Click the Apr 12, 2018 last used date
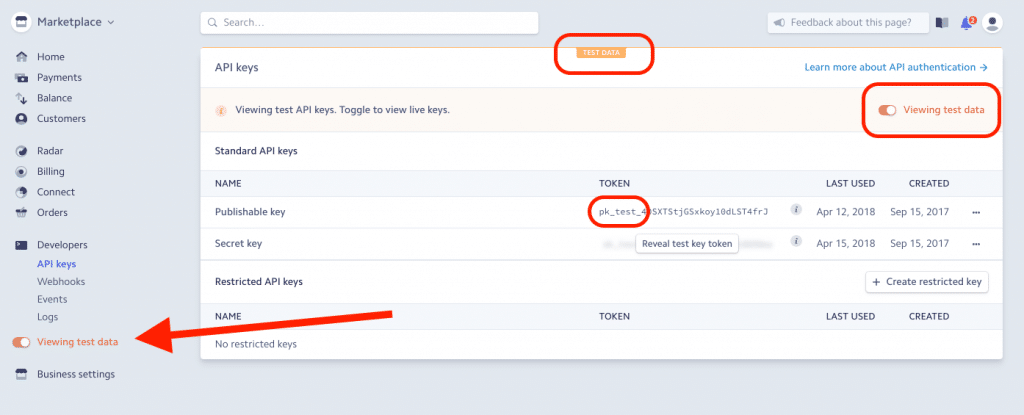The height and width of the screenshot is (415, 1024). 846,212
